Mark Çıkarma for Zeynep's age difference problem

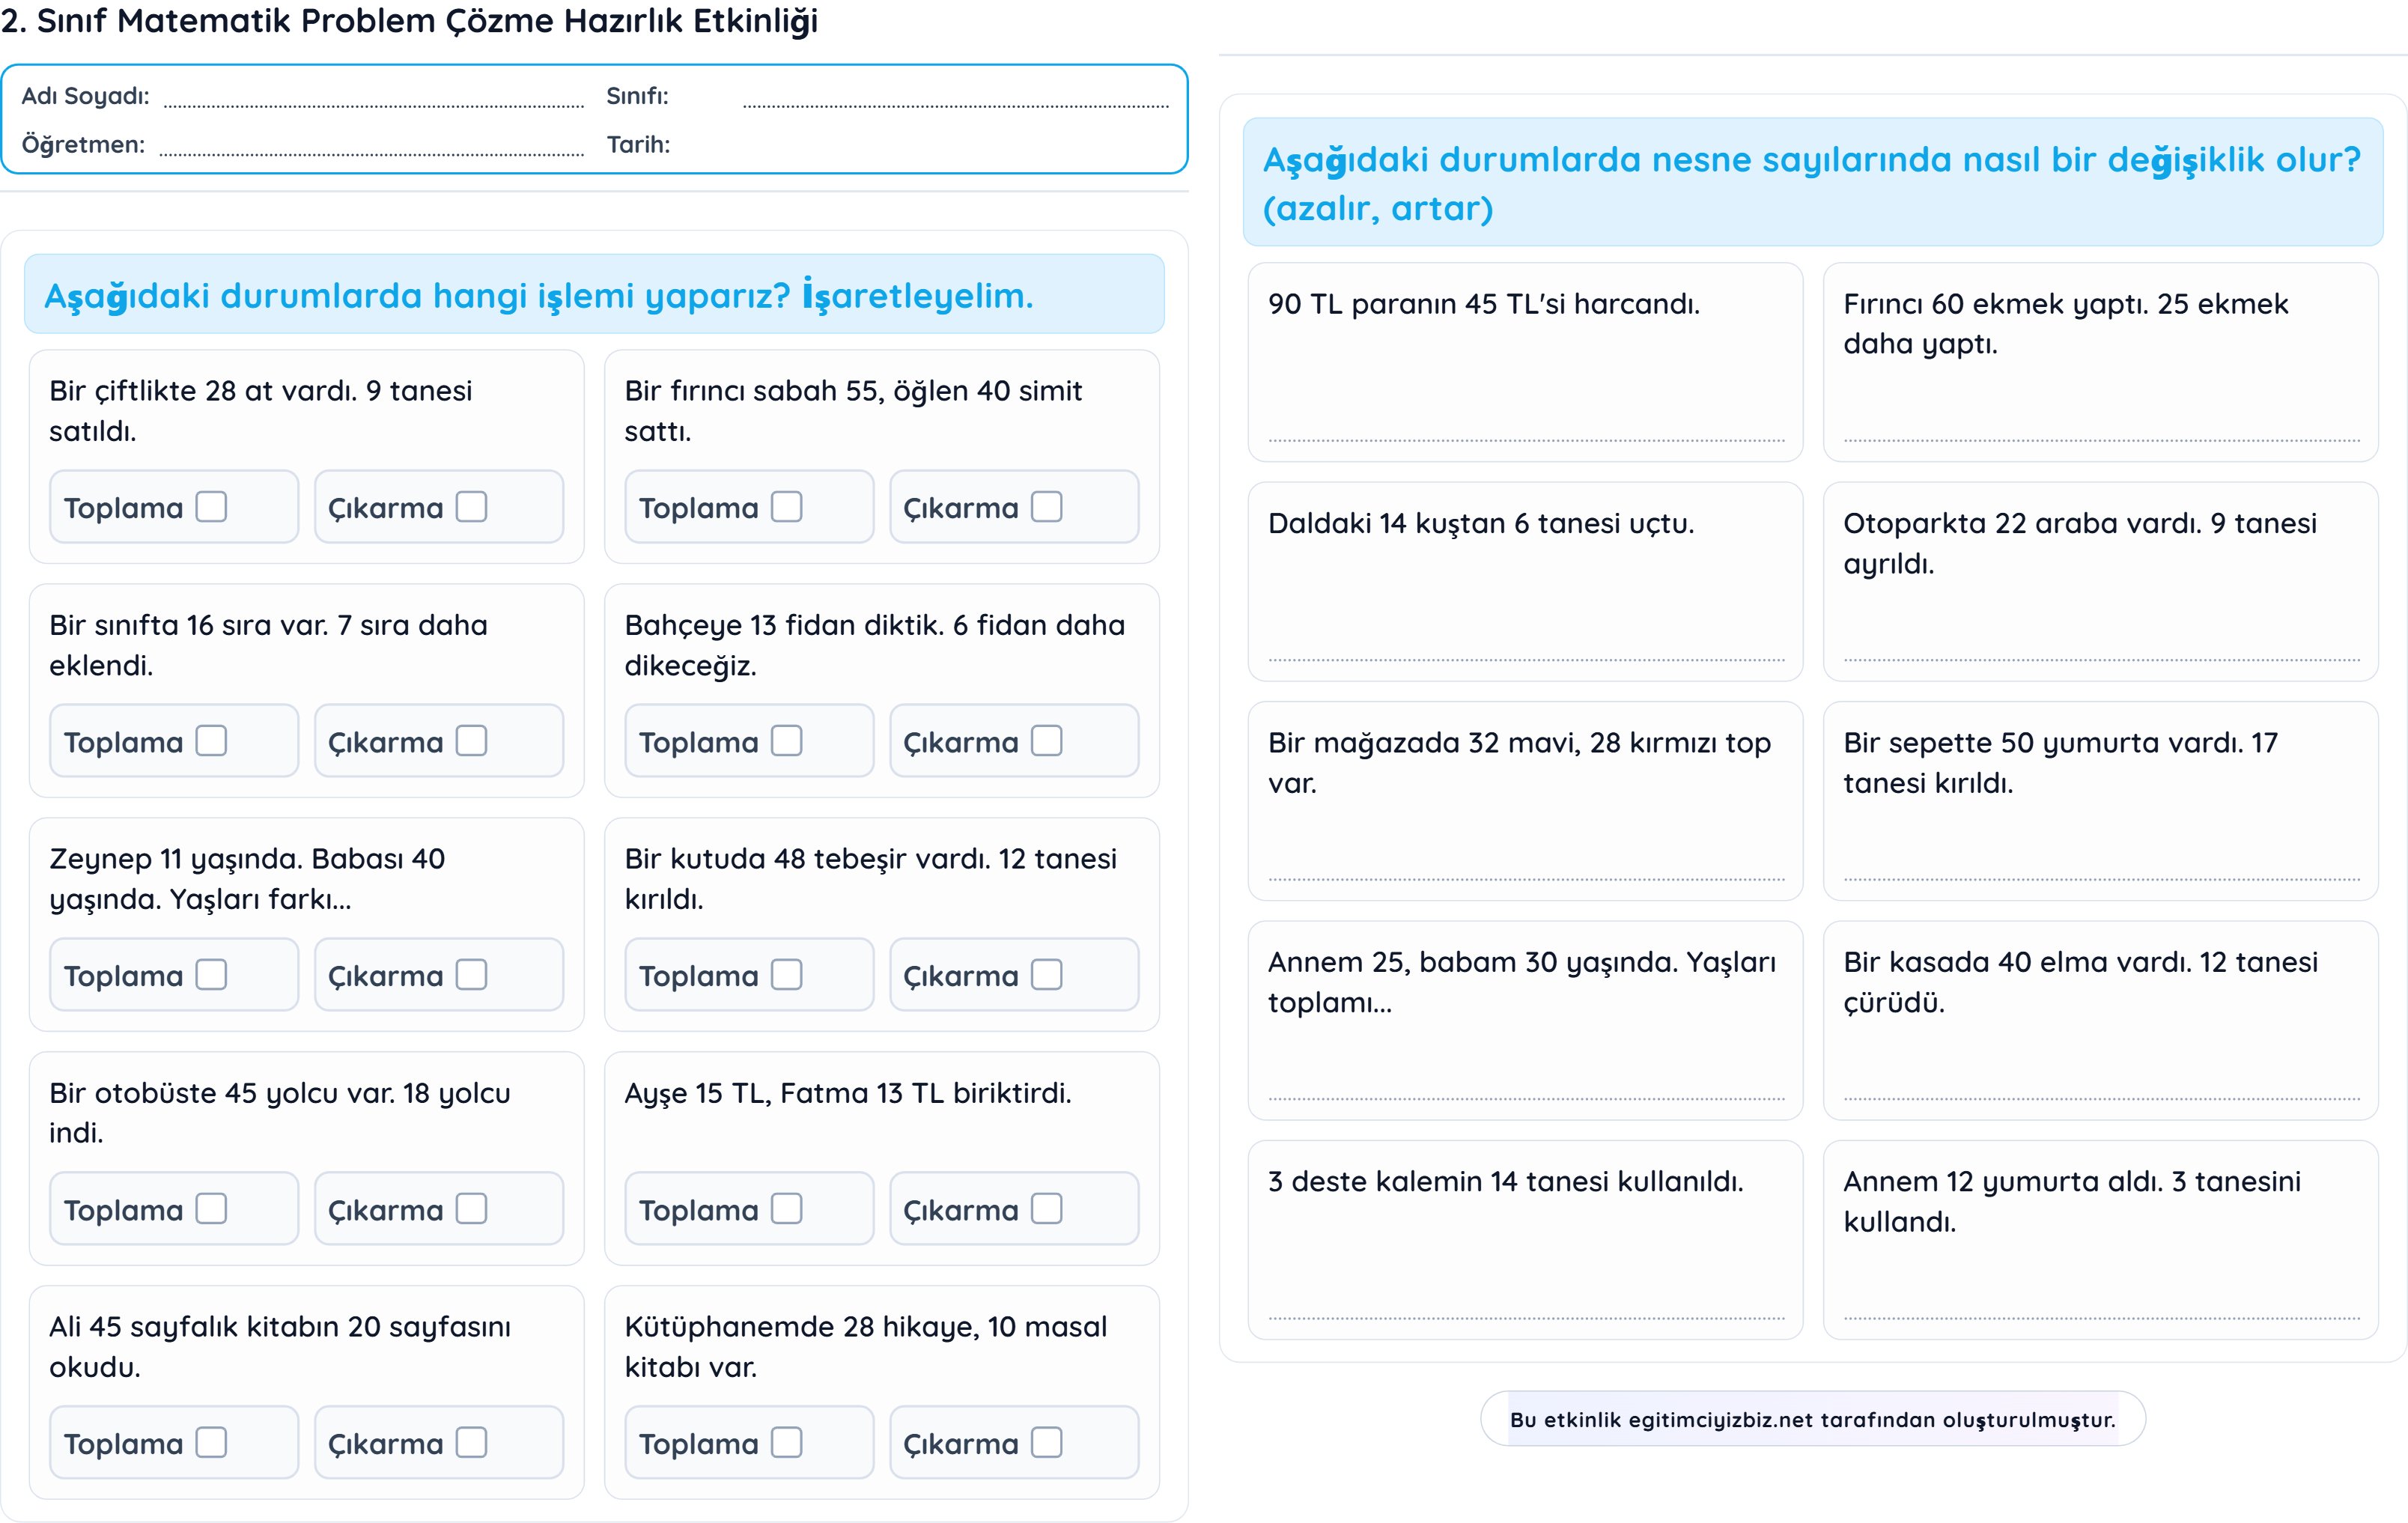(471, 975)
